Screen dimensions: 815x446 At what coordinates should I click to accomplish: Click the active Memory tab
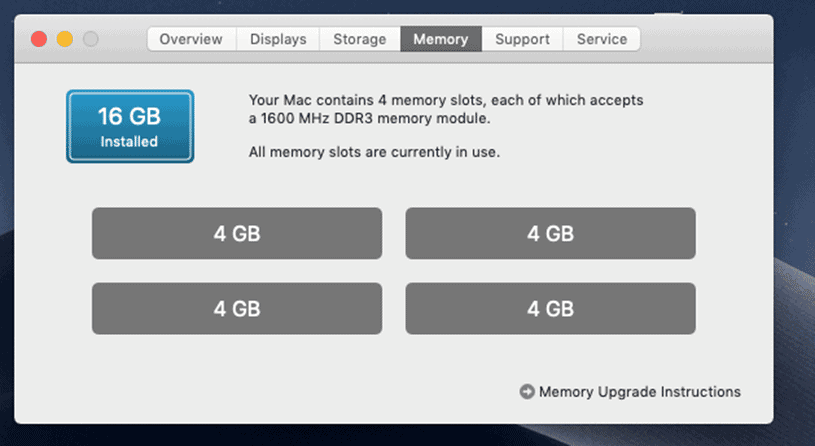tap(441, 39)
